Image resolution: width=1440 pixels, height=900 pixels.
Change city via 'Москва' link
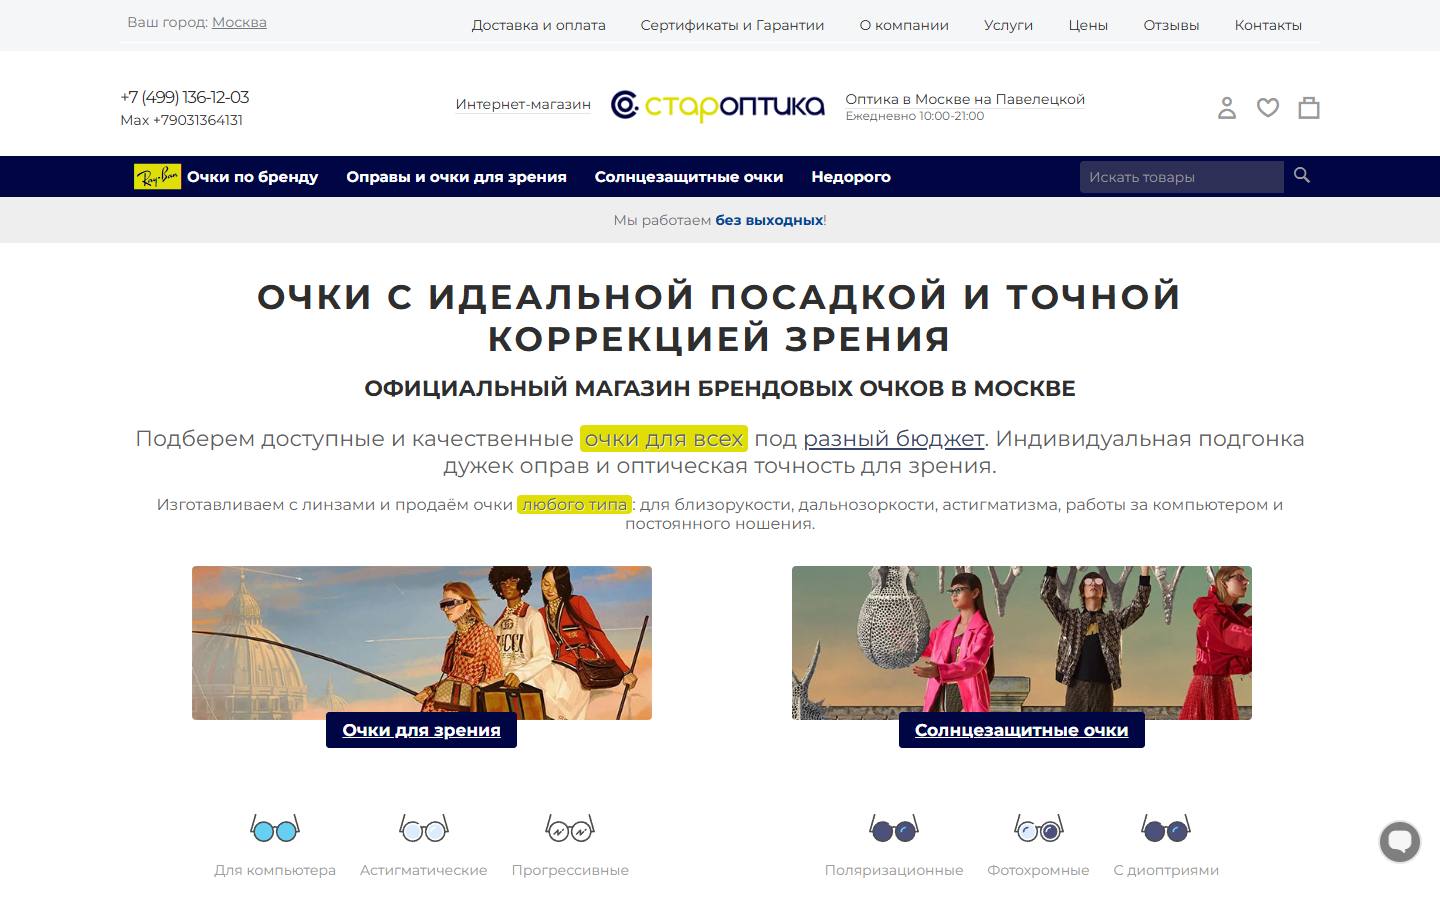239,22
